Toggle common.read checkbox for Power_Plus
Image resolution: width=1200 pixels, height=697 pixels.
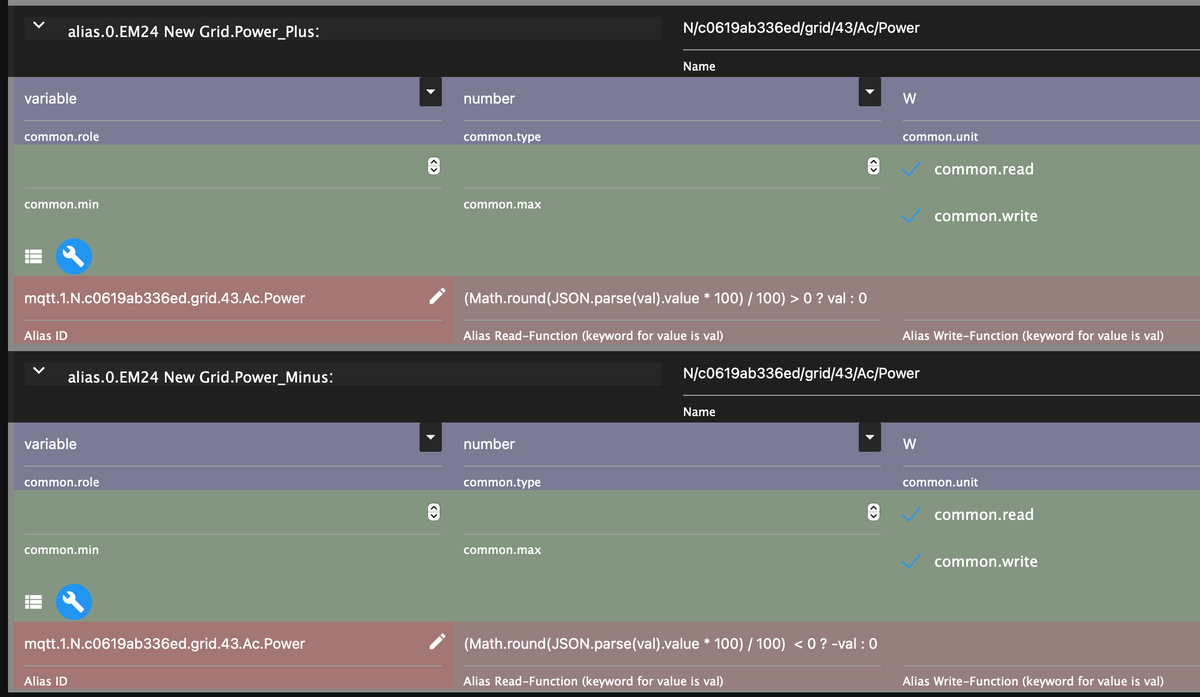(x=911, y=169)
